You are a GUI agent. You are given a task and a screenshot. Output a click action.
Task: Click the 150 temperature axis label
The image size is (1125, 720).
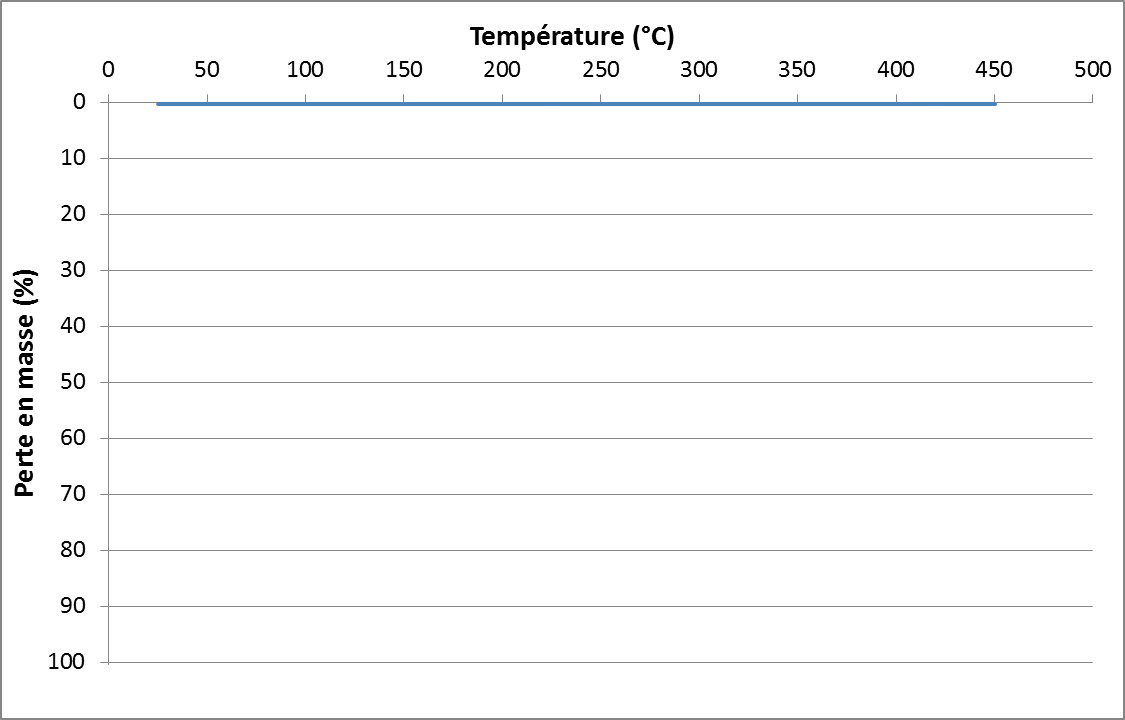[403, 70]
